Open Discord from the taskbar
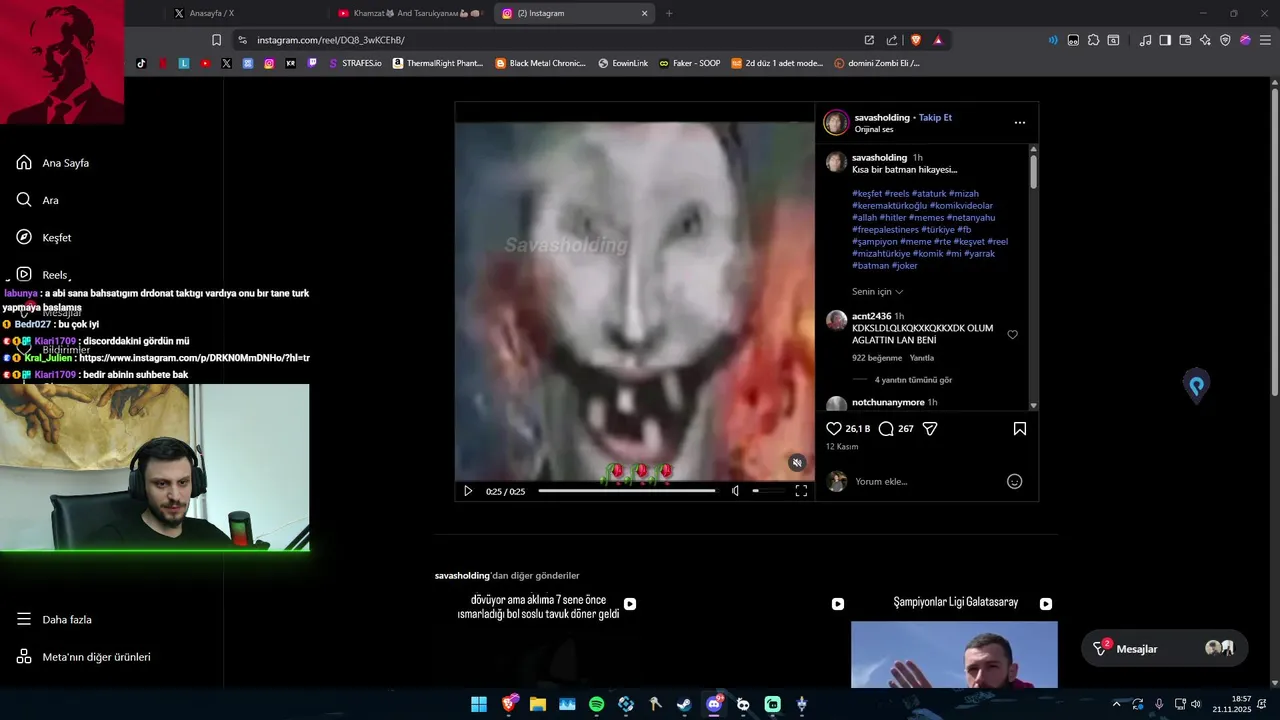 tap(714, 704)
